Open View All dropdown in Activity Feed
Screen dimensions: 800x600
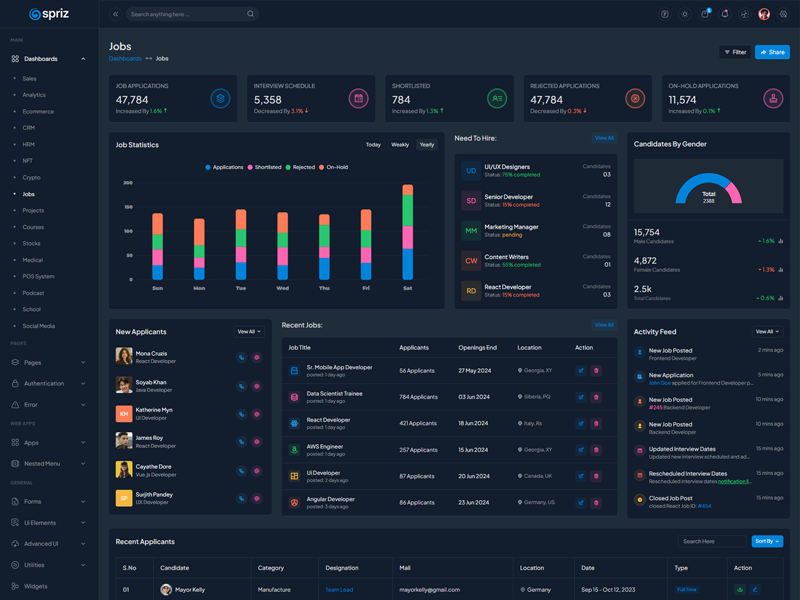click(x=767, y=331)
